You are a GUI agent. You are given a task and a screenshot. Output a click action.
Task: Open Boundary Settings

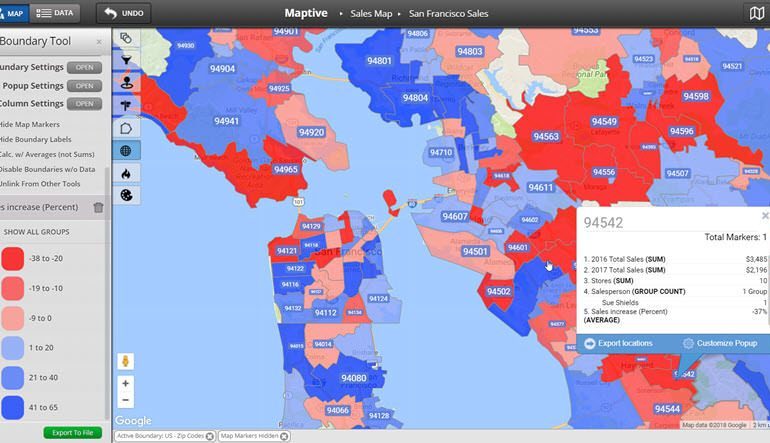[84, 67]
